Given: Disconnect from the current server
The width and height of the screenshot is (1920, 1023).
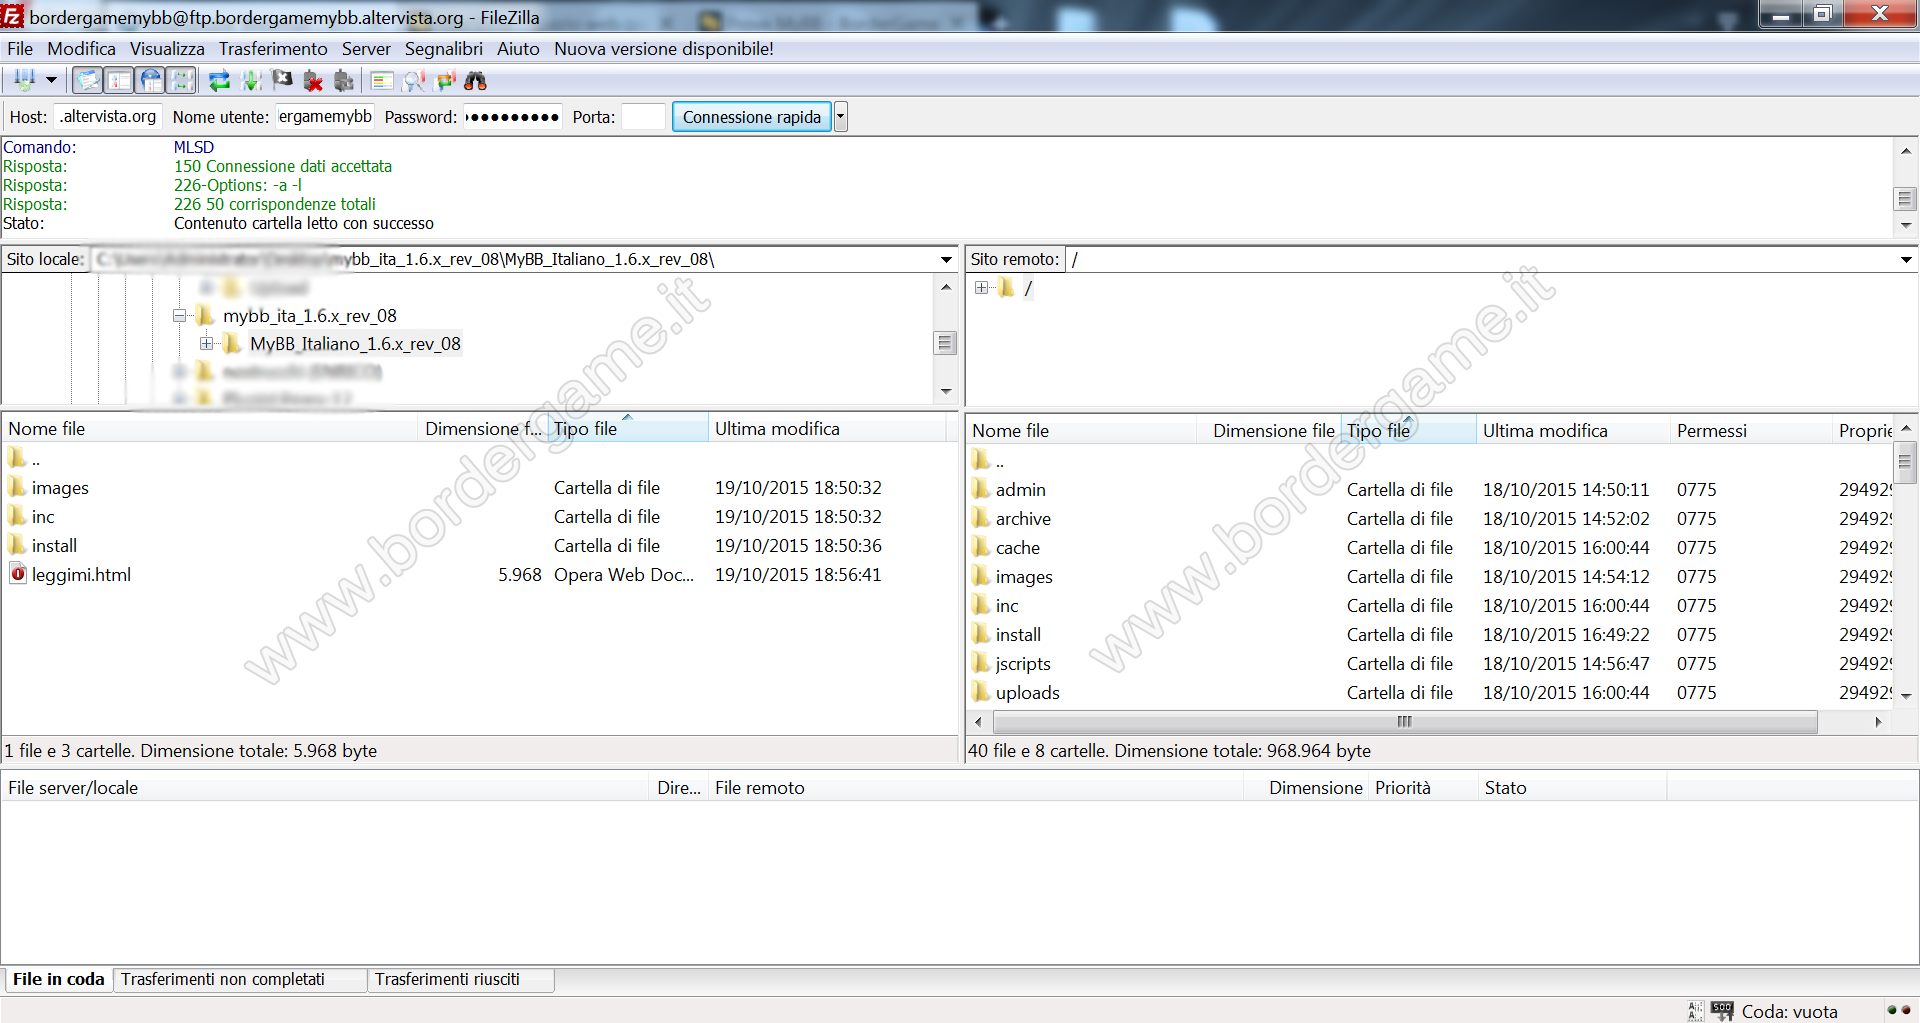Looking at the screenshot, I should [313, 80].
